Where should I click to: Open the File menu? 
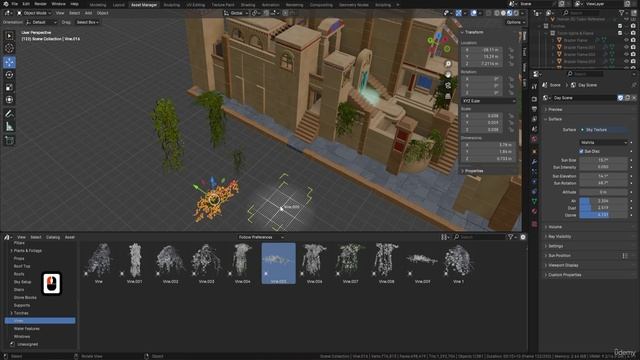(x=14, y=4)
